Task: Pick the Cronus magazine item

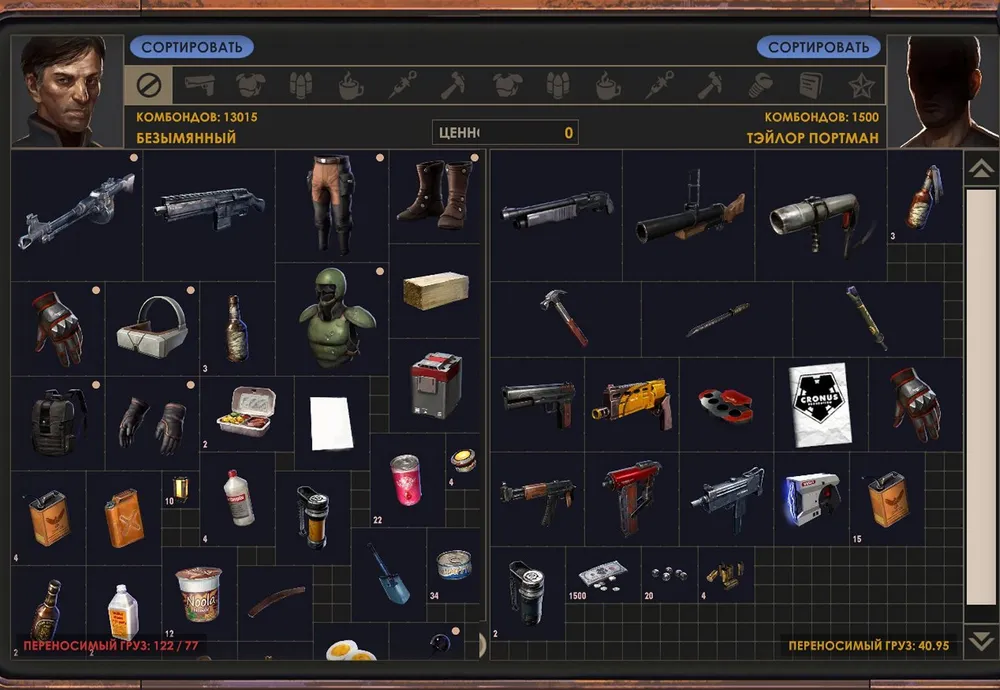Action: coord(819,403)
